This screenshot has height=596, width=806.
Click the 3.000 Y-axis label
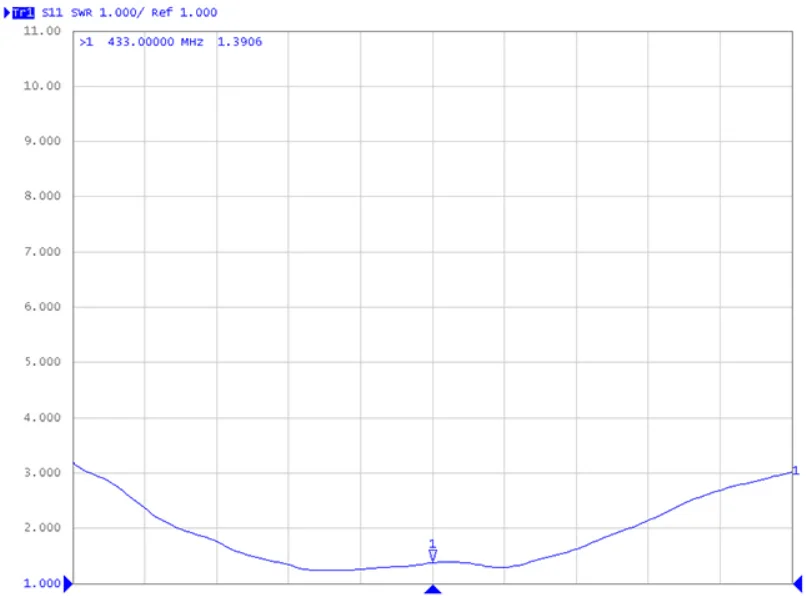(x=42, y=472)
